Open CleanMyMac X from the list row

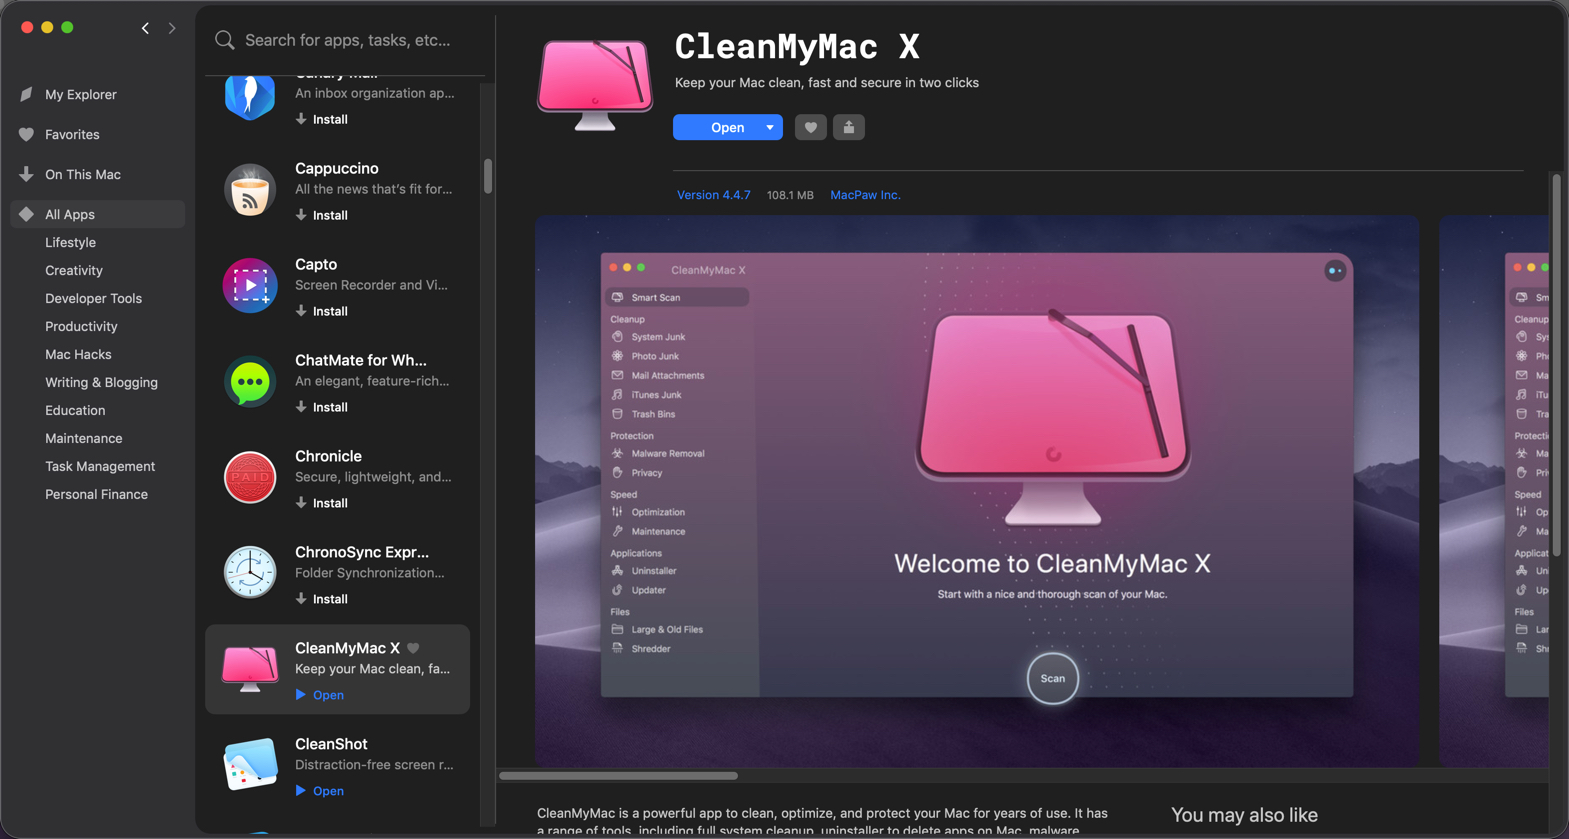320,695
